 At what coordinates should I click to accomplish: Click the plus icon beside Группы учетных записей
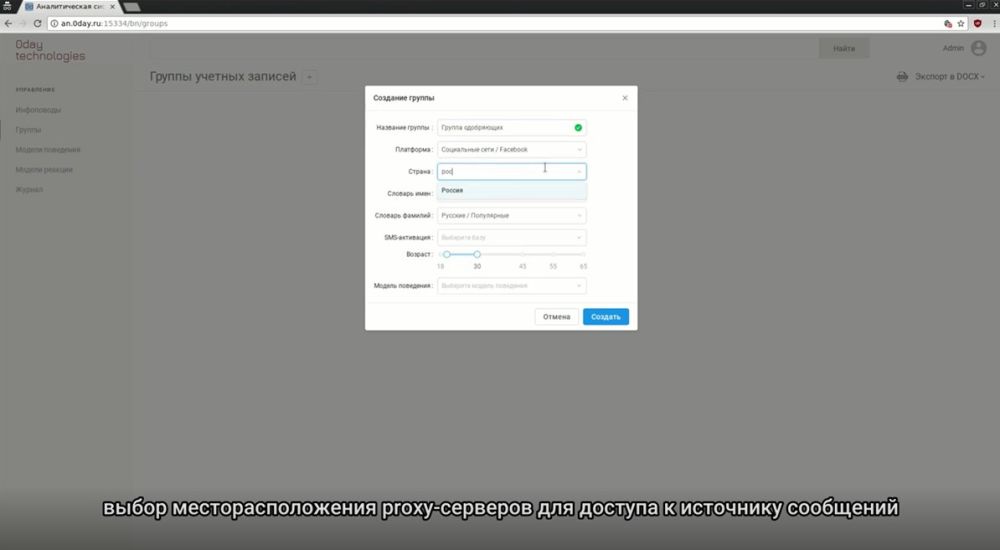[309, 77]
